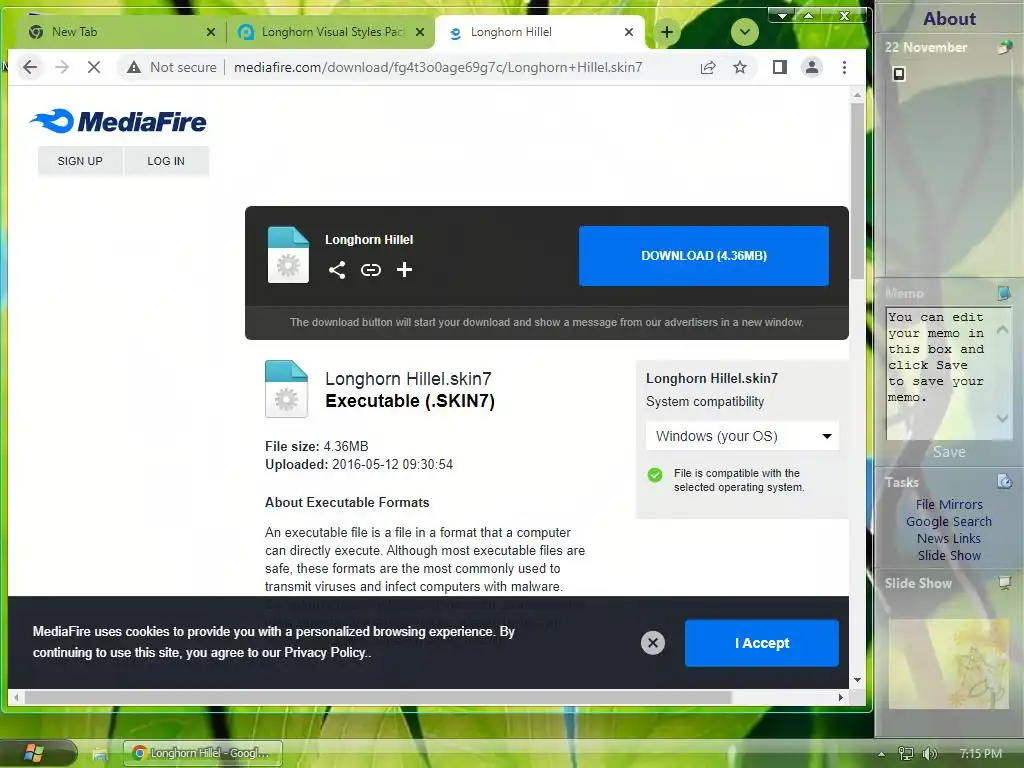Click the page vertical scrollbar thumb
This screenshot has height=768, width=1024.
[x=857, y=191]
